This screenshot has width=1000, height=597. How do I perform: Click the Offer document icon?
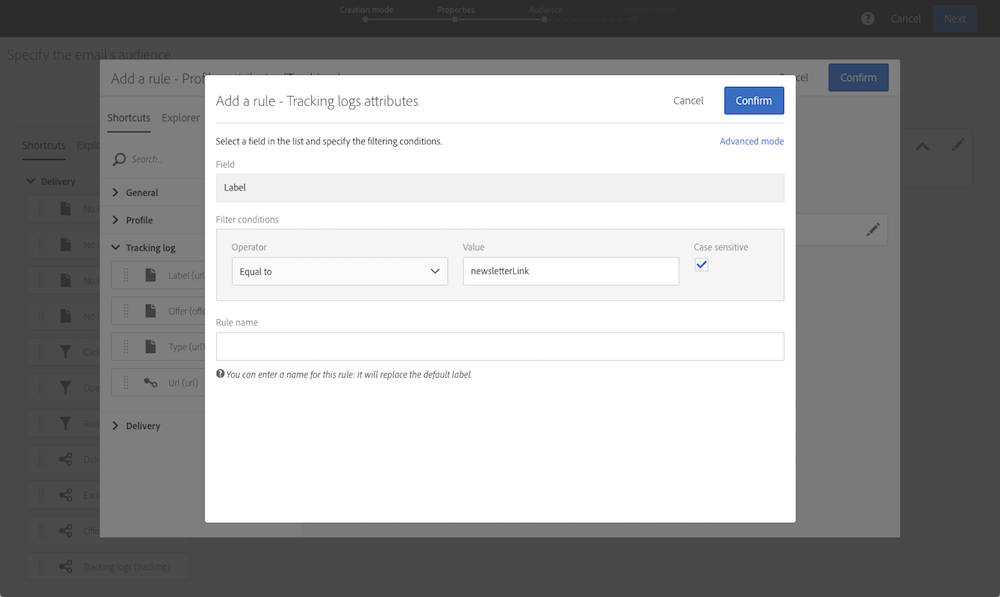pyautogui.click(x=150, y=311)
